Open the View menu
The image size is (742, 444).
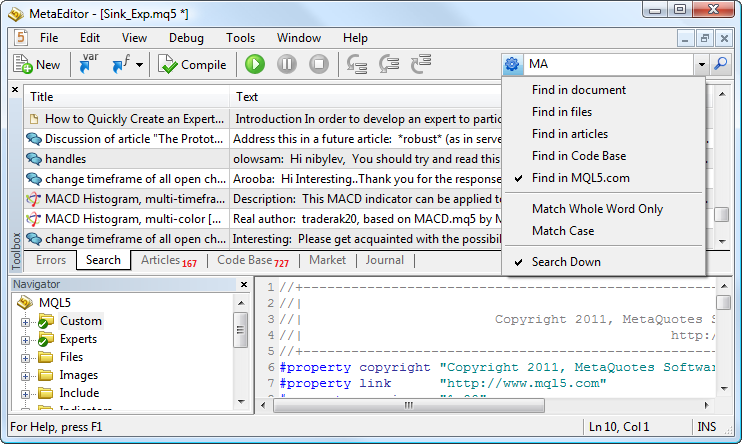pos(134,38)
